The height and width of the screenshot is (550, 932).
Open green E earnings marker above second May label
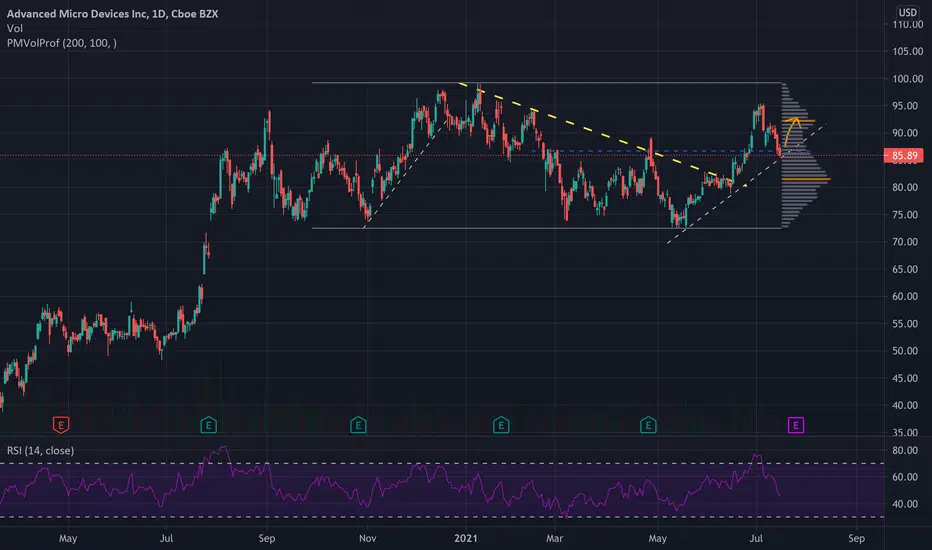point(648,425)
